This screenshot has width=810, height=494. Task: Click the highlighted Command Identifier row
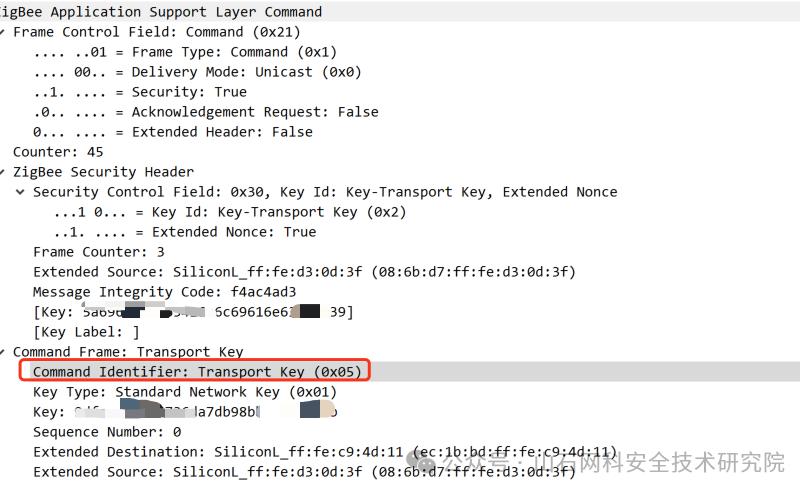tap(195, 372)
